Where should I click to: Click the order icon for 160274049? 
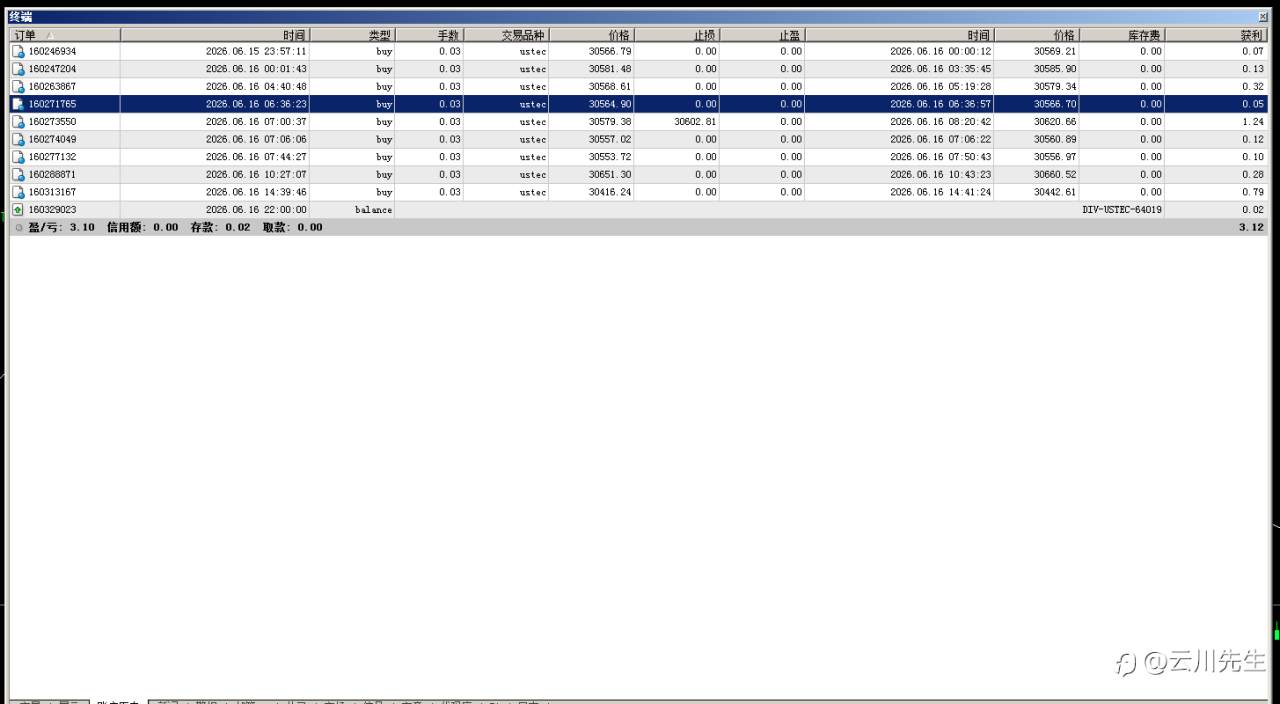coord(18,139)
